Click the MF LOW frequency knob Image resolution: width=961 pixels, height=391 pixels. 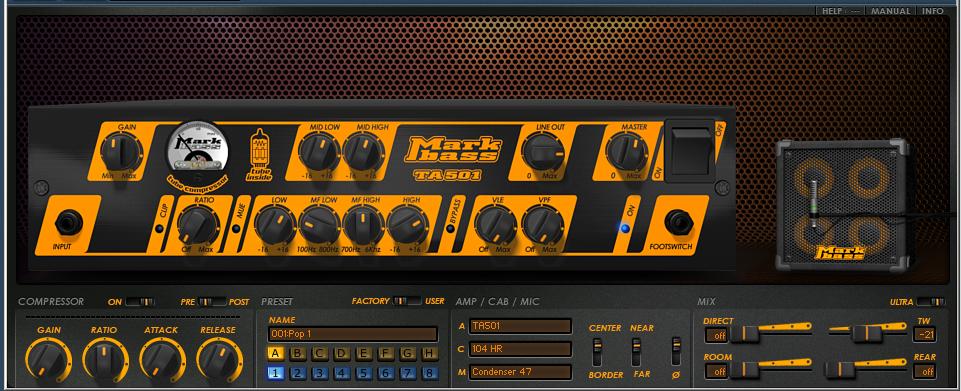[319, 225]
